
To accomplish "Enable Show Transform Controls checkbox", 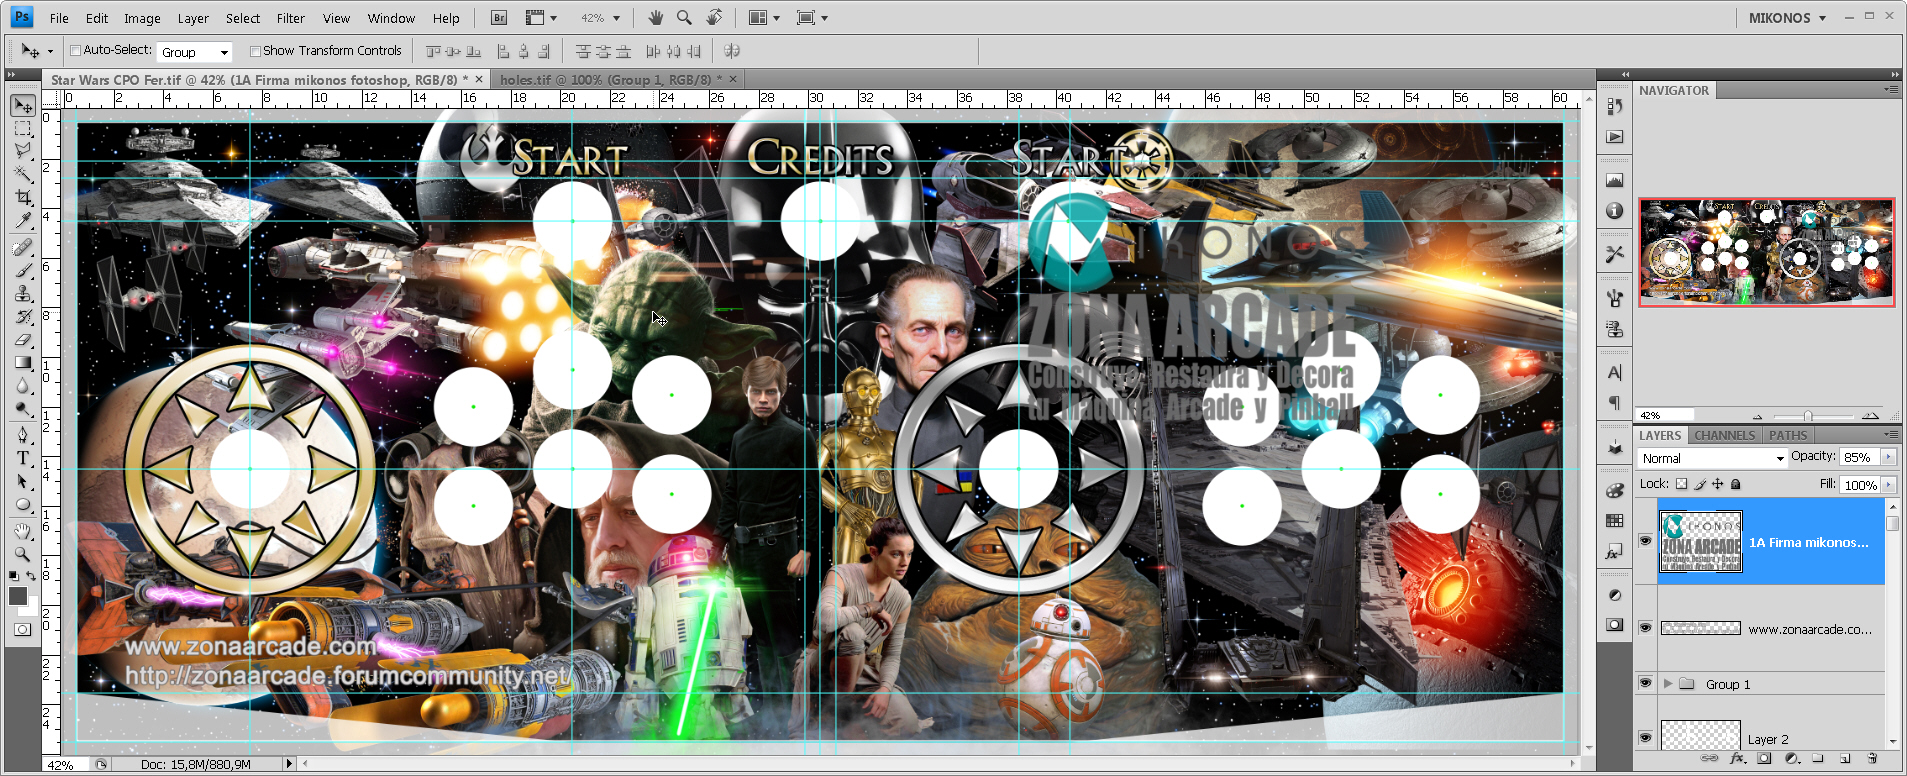I will tap(255, 51).
